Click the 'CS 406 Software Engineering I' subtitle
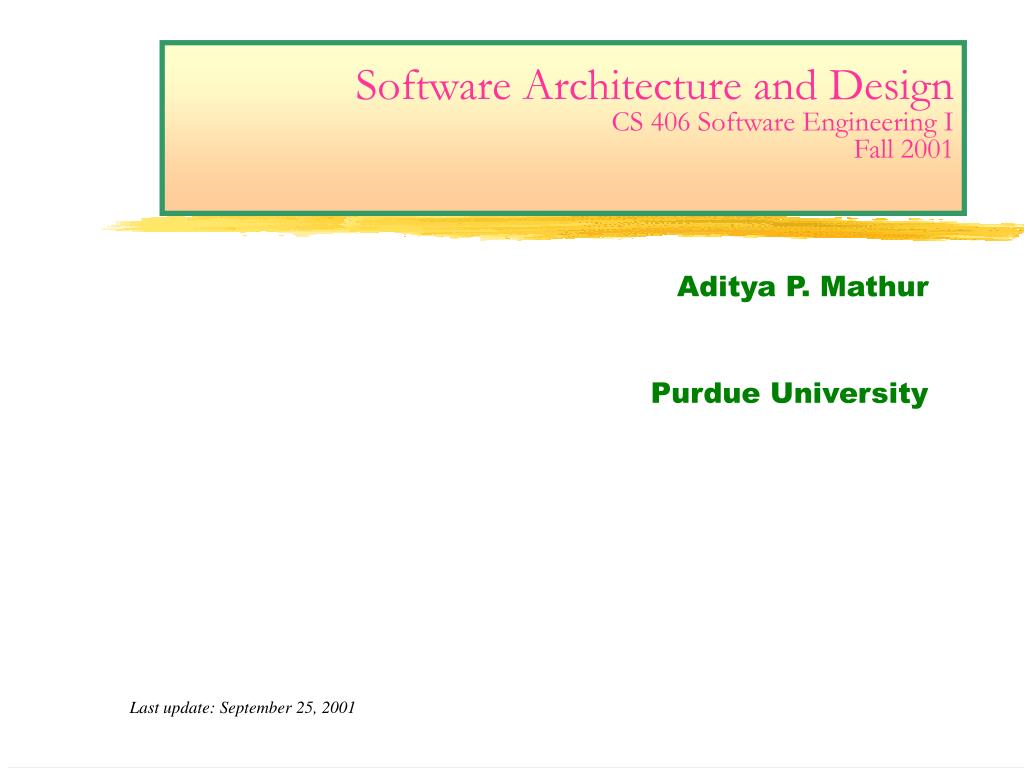The width and height of the screenshot is (1024, 768). coord(782,123)
